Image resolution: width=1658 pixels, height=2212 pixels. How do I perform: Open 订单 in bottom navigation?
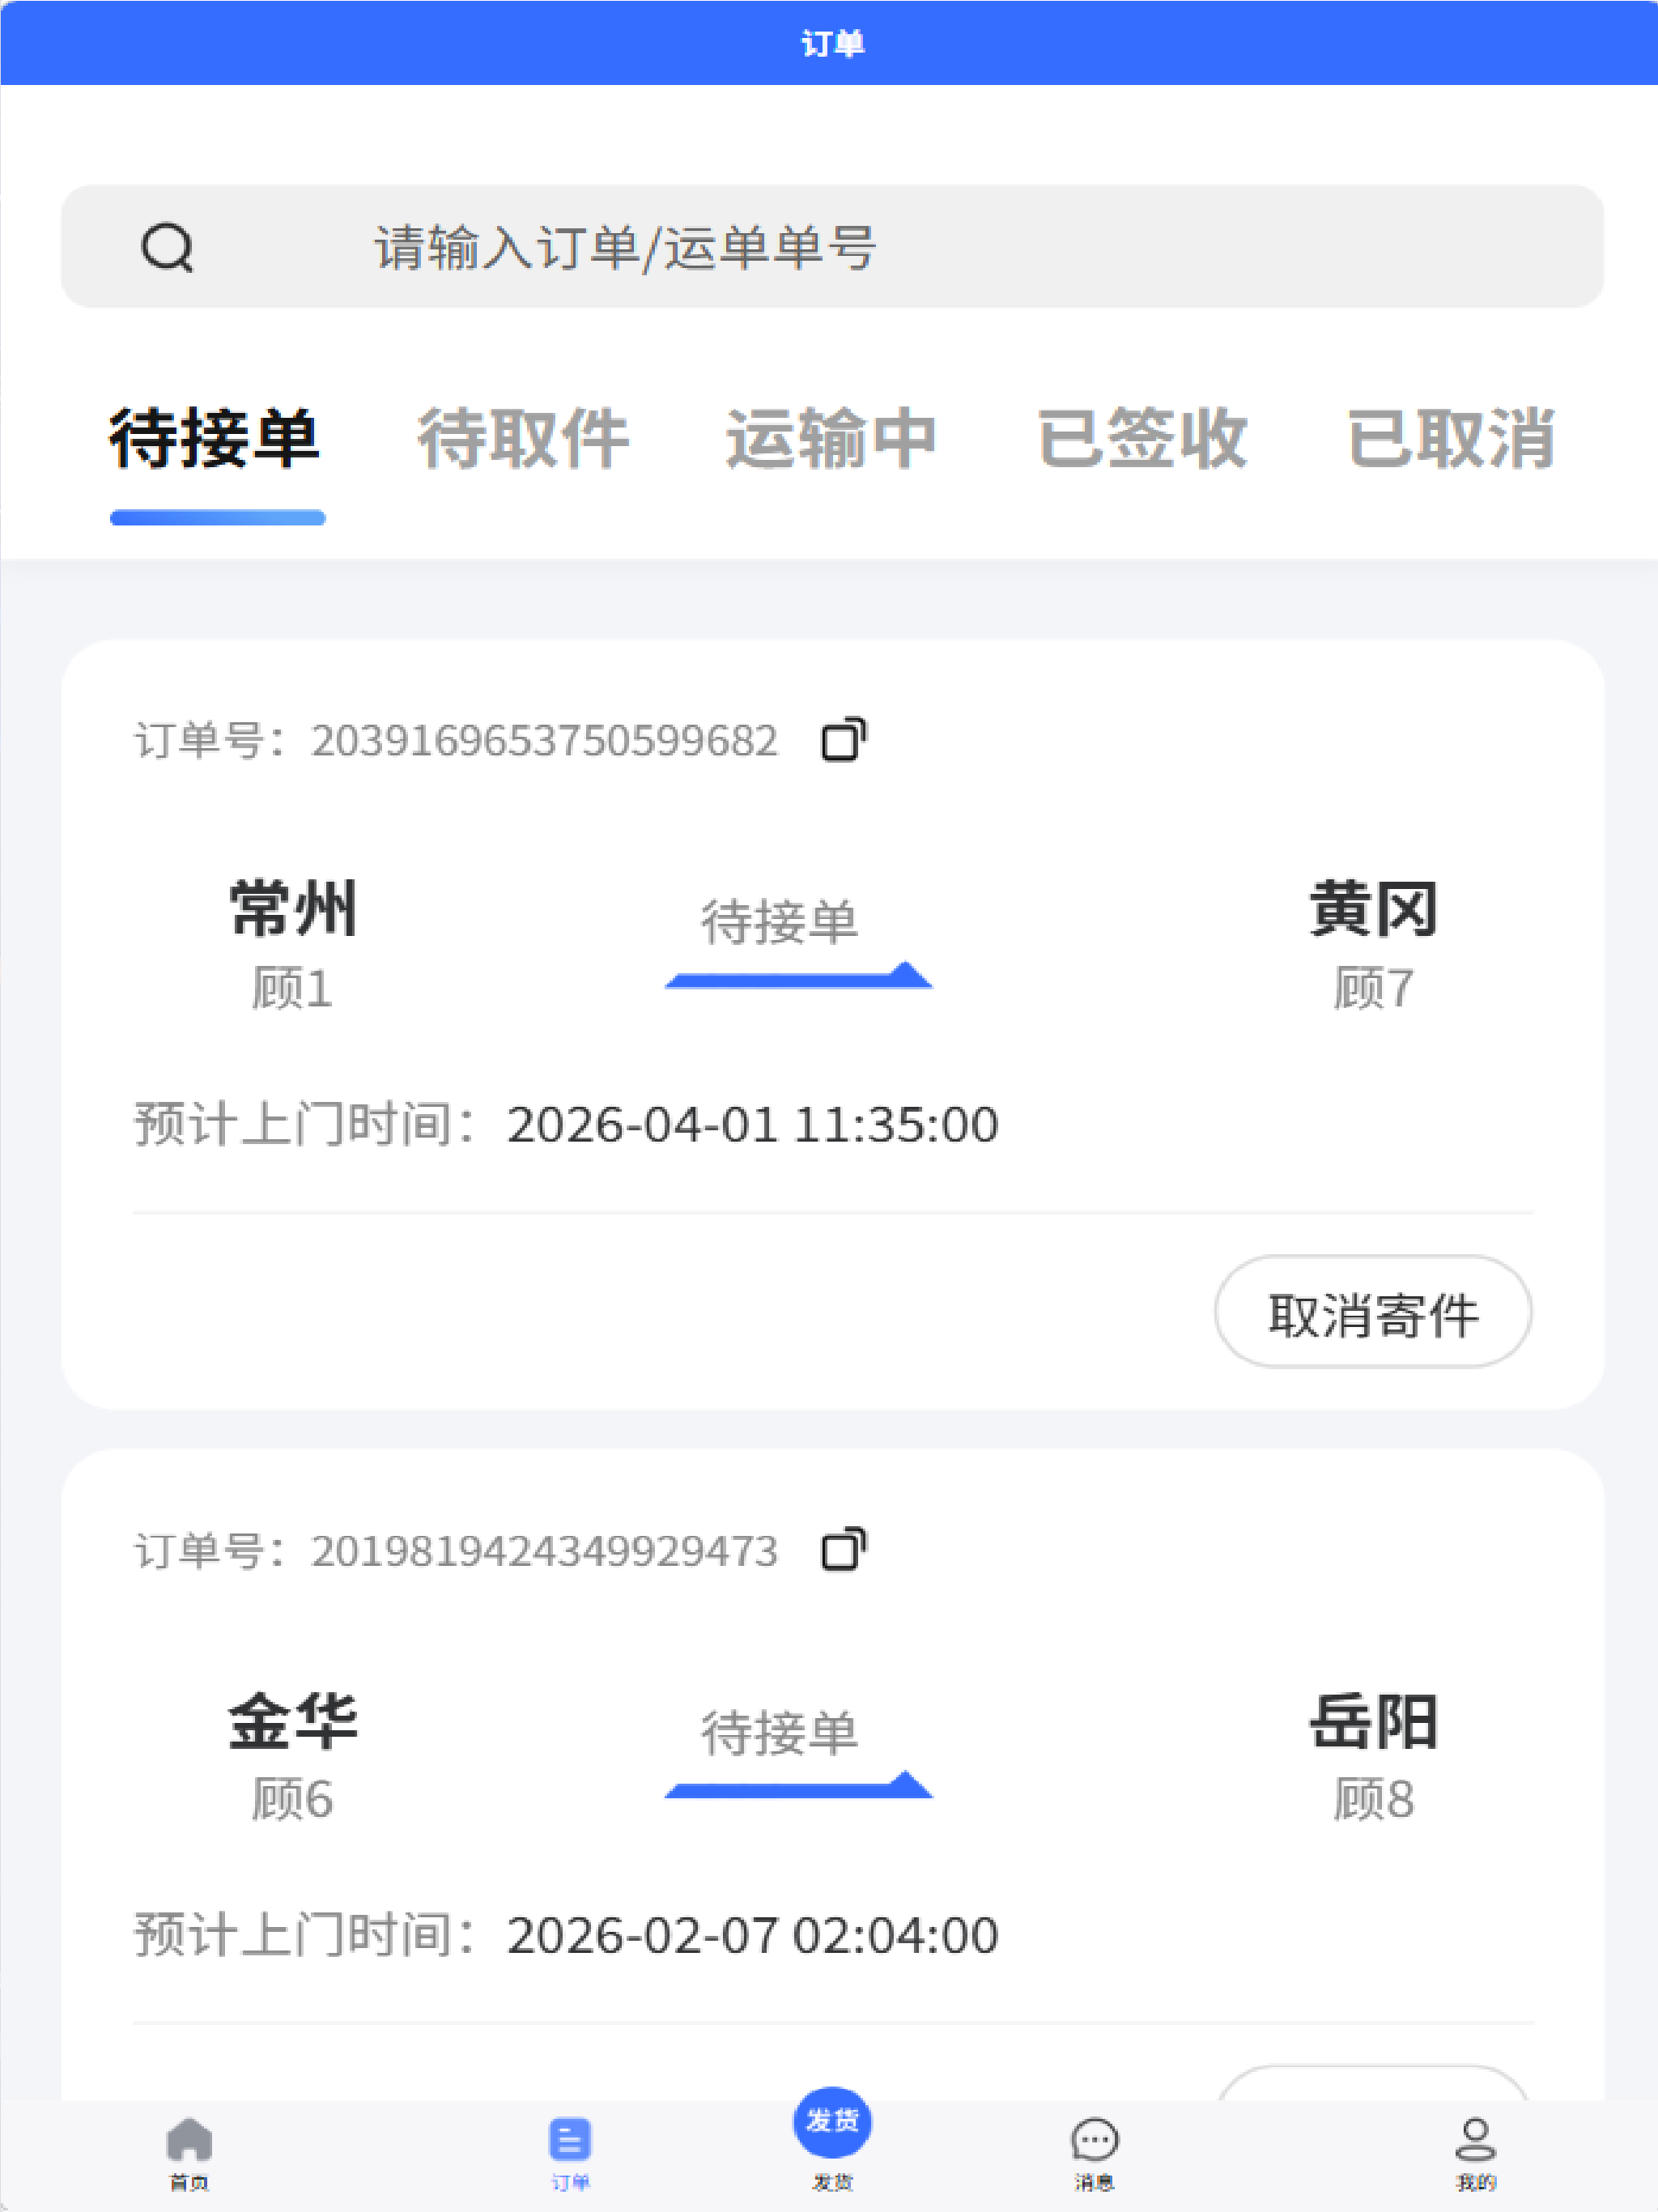click(x=570, y=2154)
